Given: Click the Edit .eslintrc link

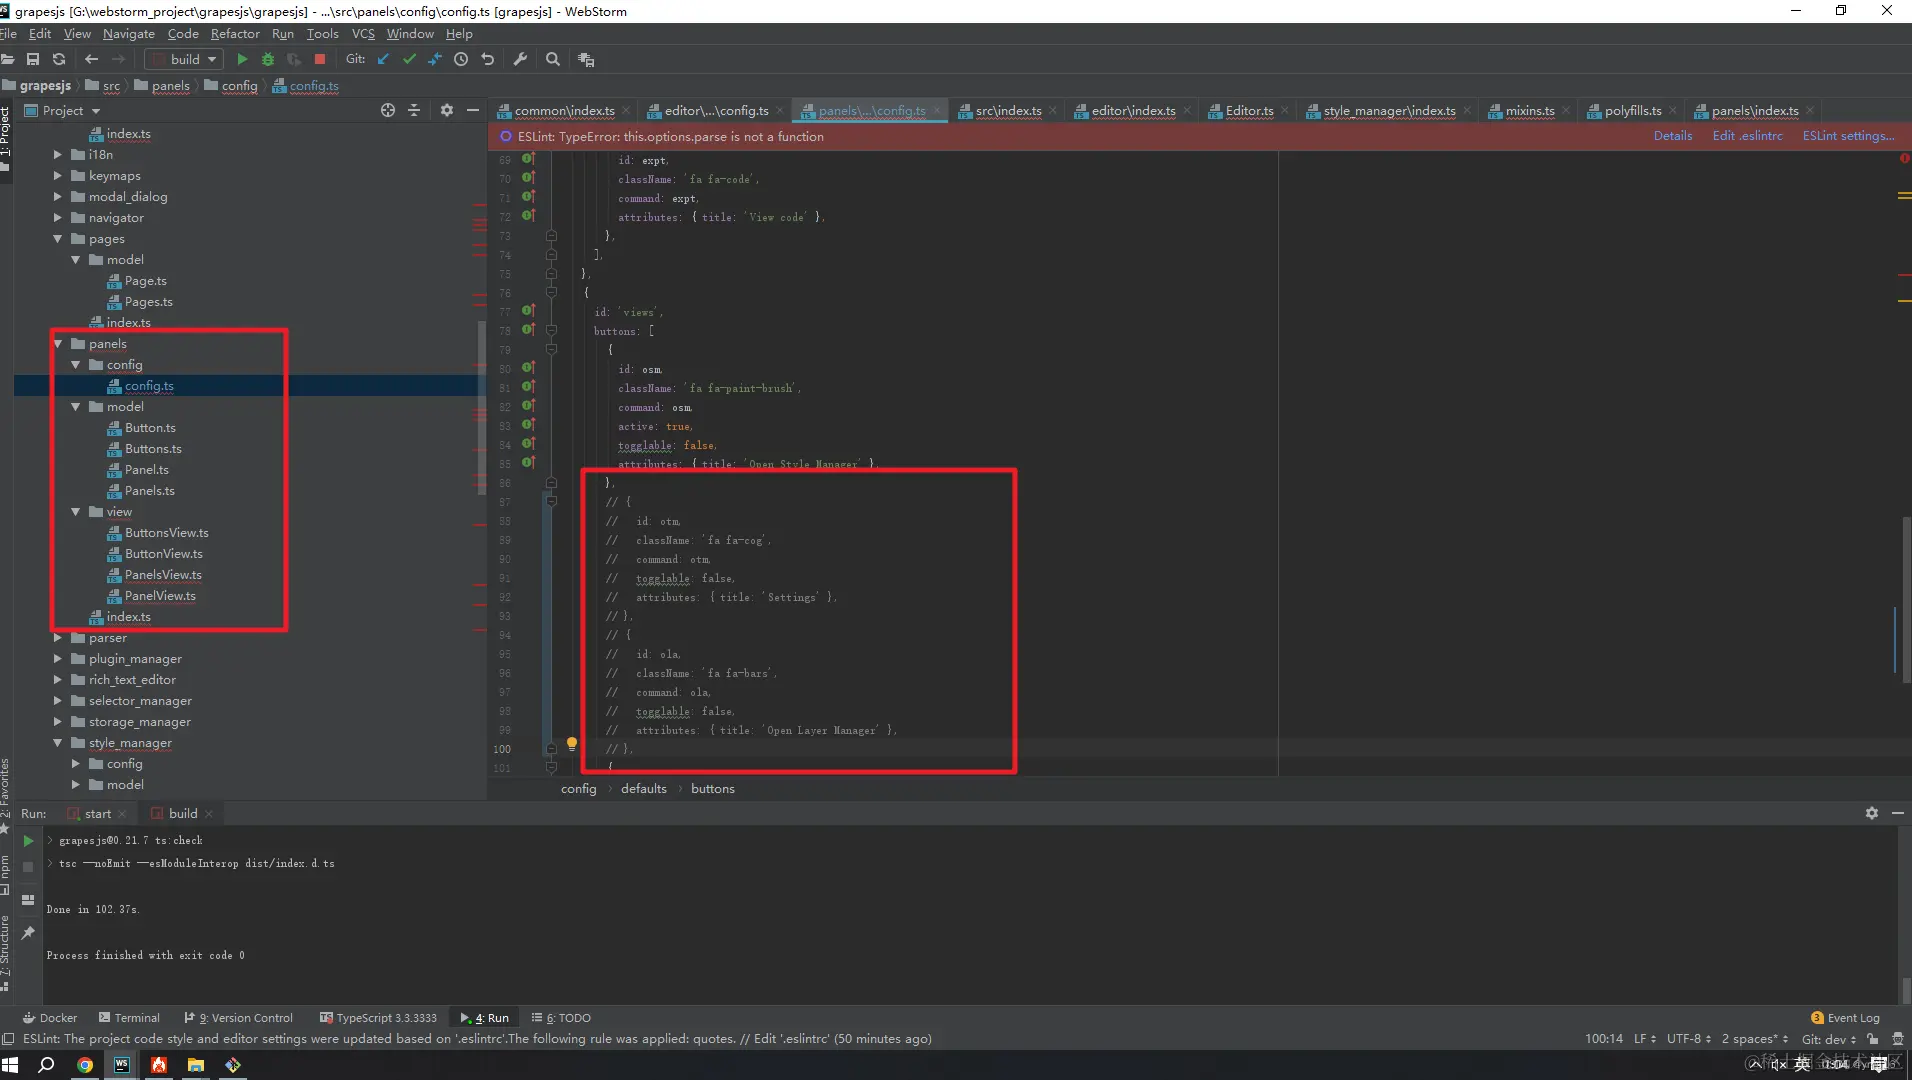Looking at the screenshot, I should pos(1747,136).
